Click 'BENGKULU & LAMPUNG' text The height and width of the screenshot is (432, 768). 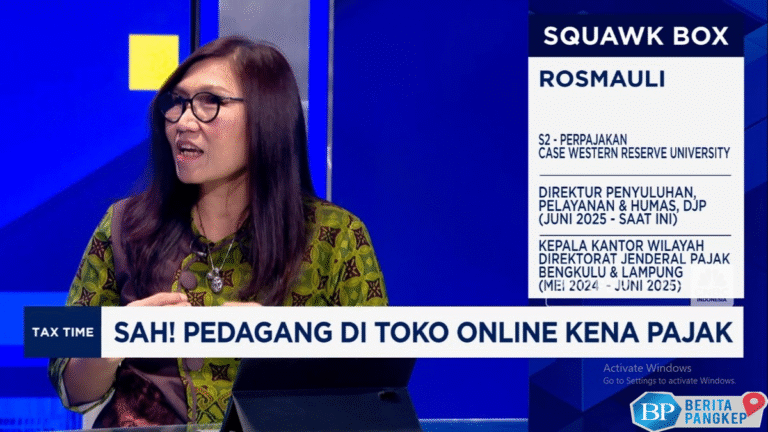click(x=610, y=272)
